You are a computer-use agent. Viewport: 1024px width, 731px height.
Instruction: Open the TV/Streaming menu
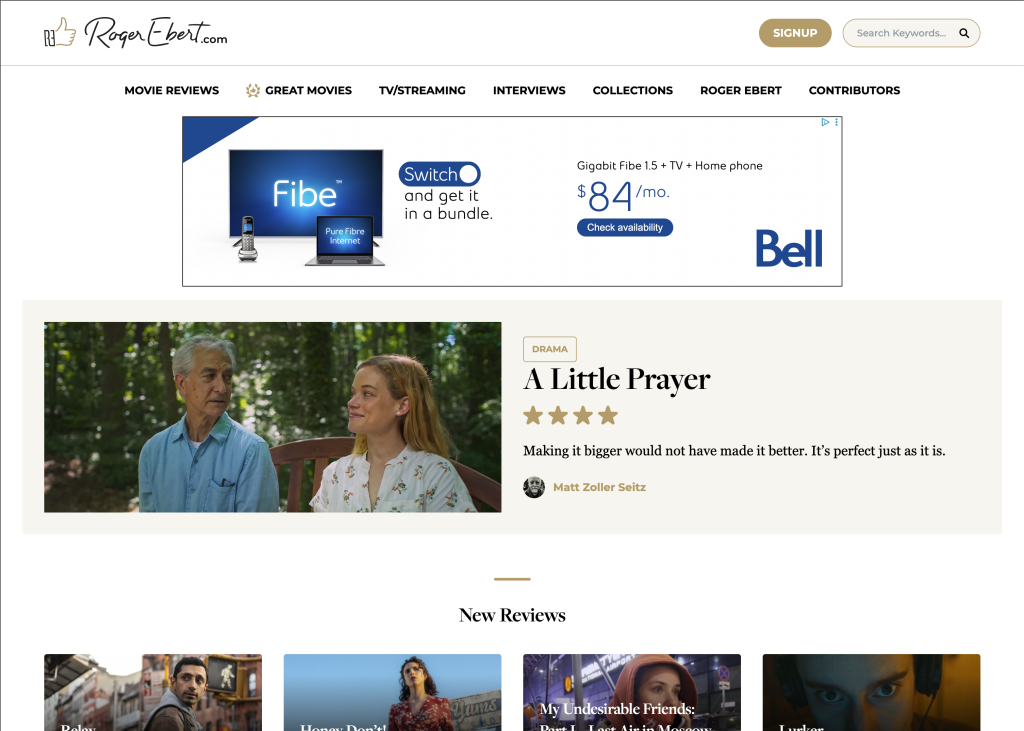[422, 90]
